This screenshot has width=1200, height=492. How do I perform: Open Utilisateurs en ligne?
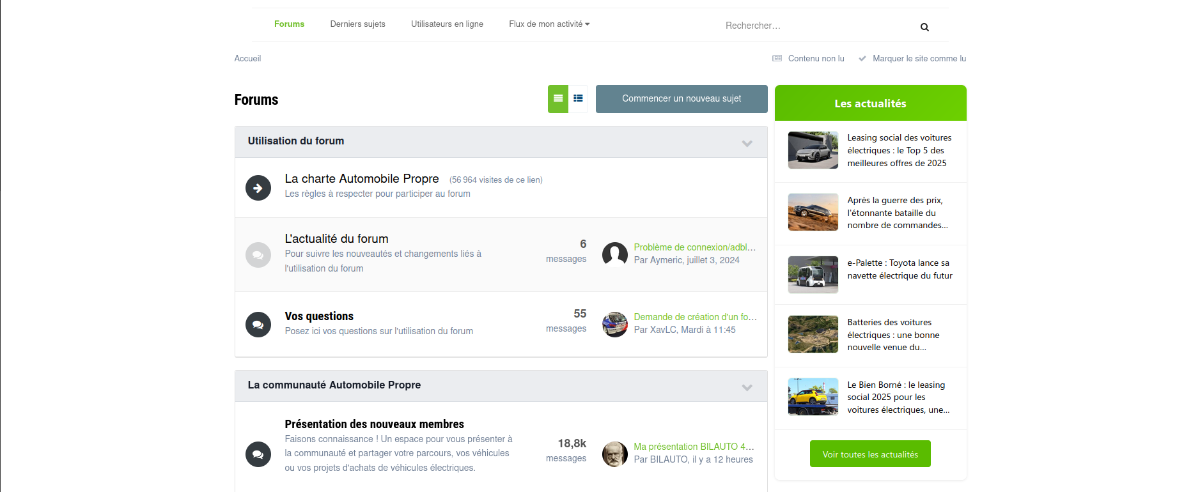click(x=447, y=24)
